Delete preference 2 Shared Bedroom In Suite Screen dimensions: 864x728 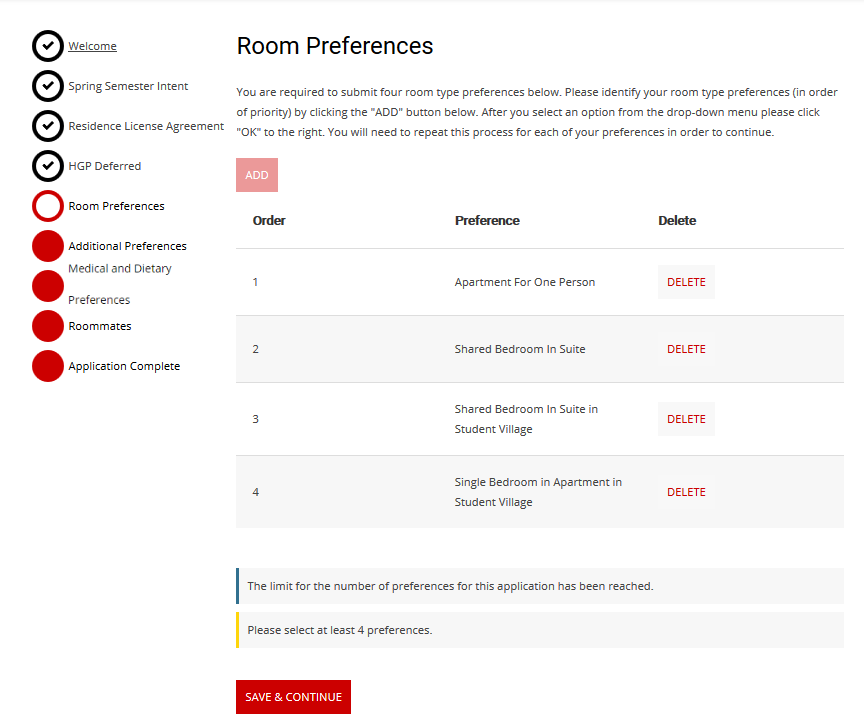tap(686, 349)
